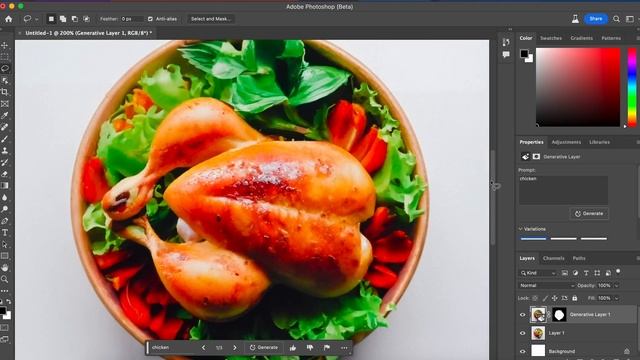Hide the Generative Layer 1 layer

522,315
